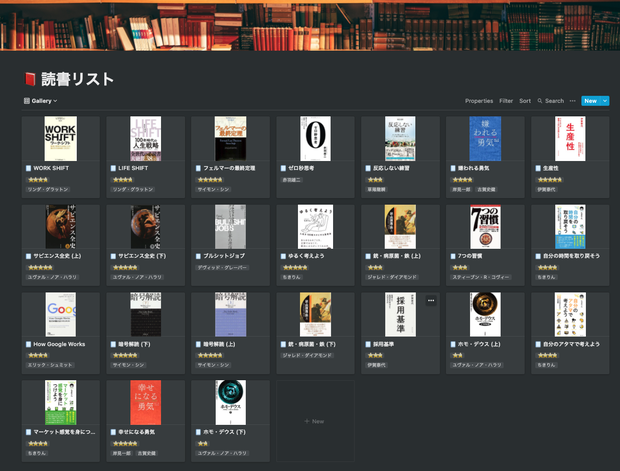Screen dimensions: 620x471
Task: Click the page icon beside ホモ・デウス (上)
Action: pyautogui.click(x=453, y=344)
